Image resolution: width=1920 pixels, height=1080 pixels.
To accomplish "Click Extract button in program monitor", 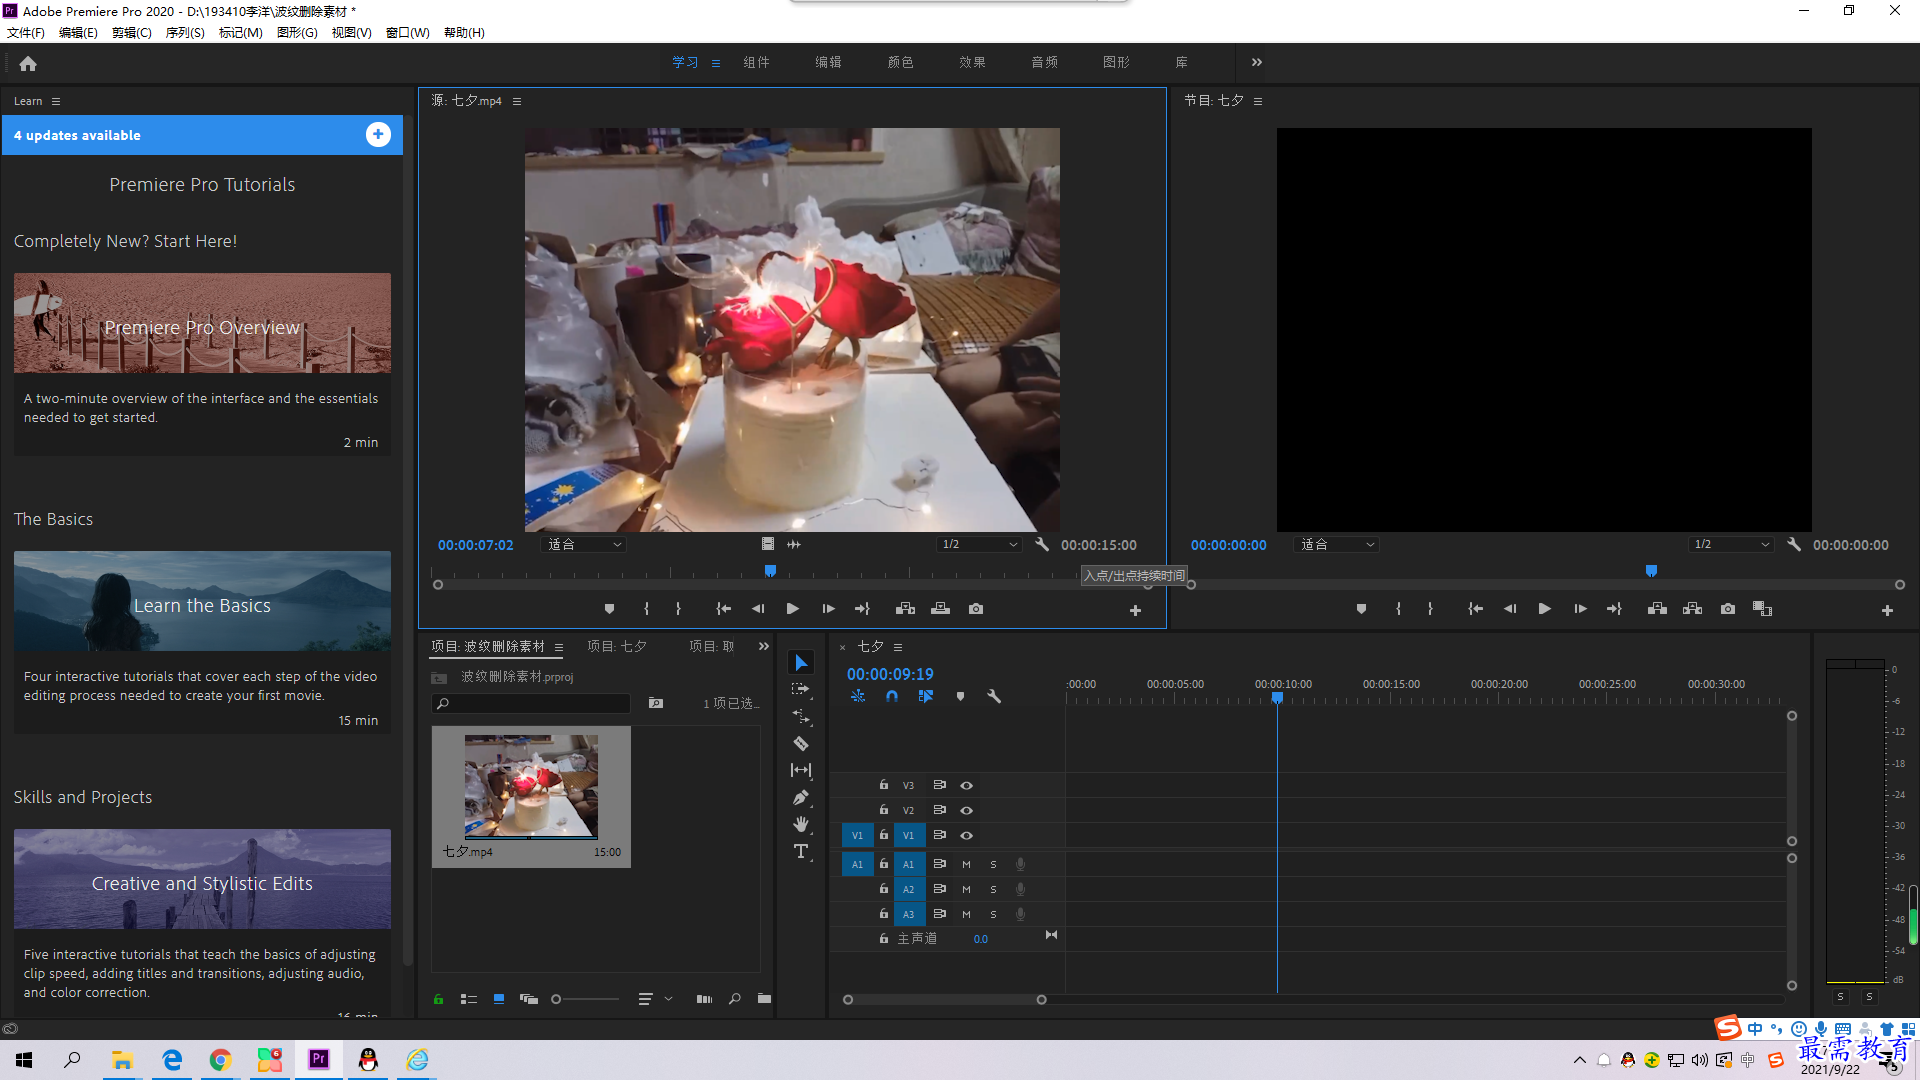I will click(x=1692, y=608).
